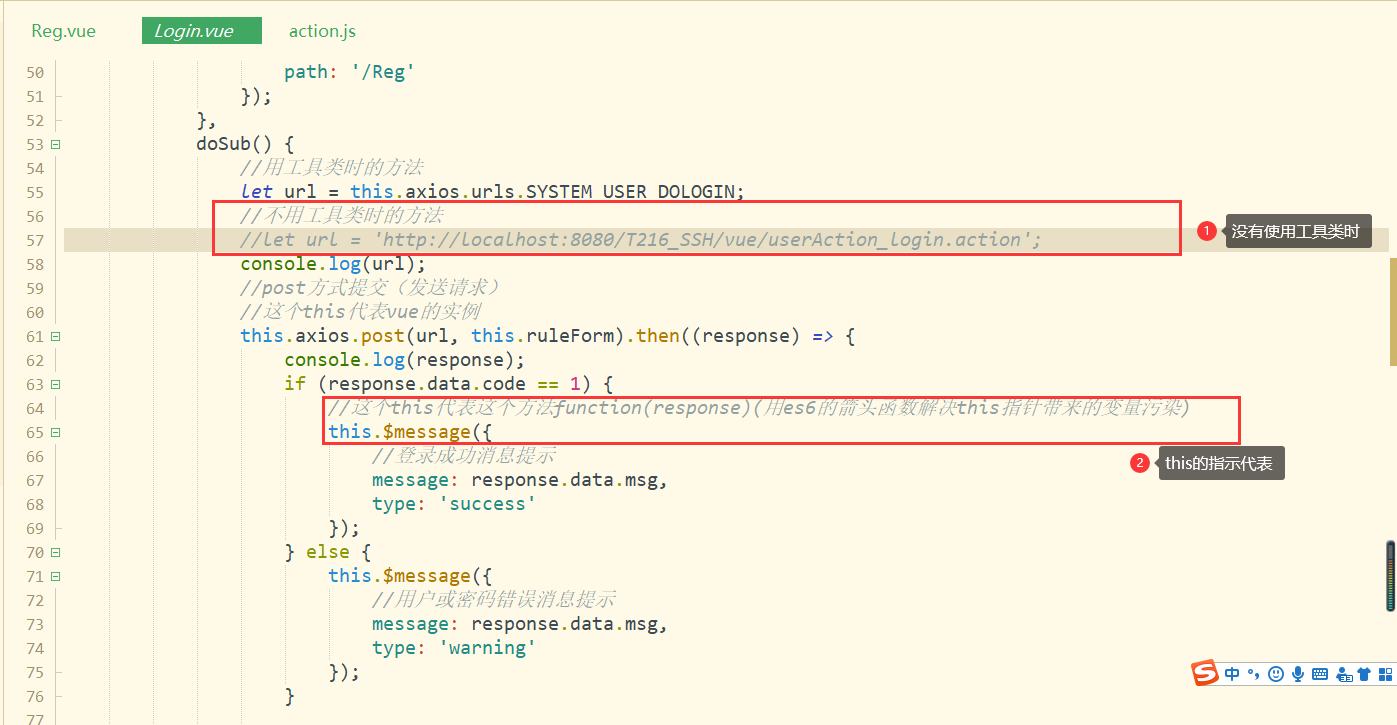
Task: Click the yellow marker in the scrollbar
Action: [x=1392, y=311]
